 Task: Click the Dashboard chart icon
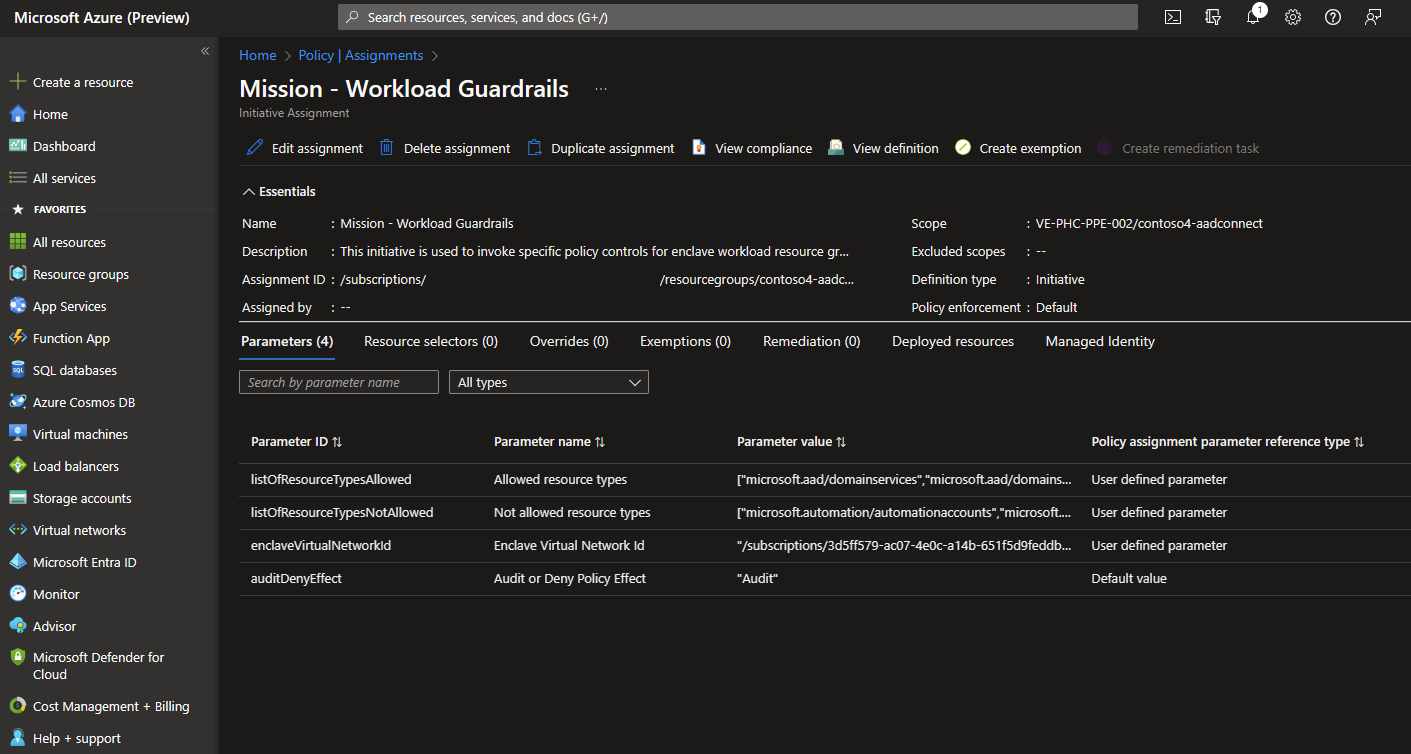pos(17,146)
